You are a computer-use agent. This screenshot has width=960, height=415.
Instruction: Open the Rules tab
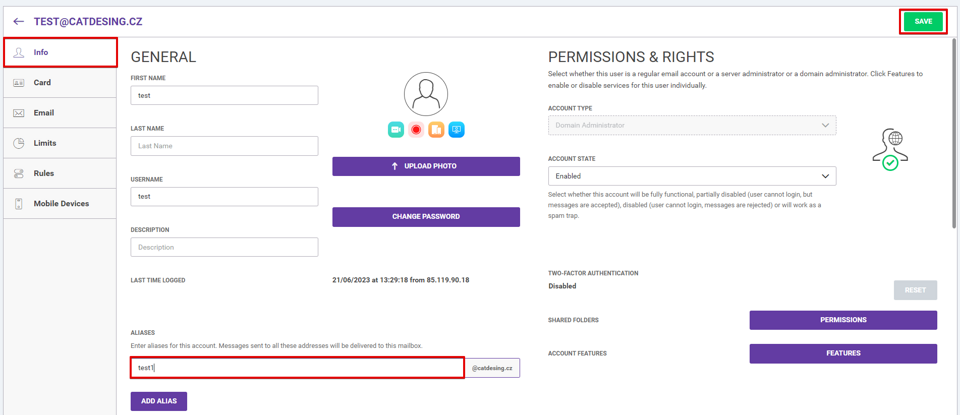pyautogui.click(x=59, y=173)
